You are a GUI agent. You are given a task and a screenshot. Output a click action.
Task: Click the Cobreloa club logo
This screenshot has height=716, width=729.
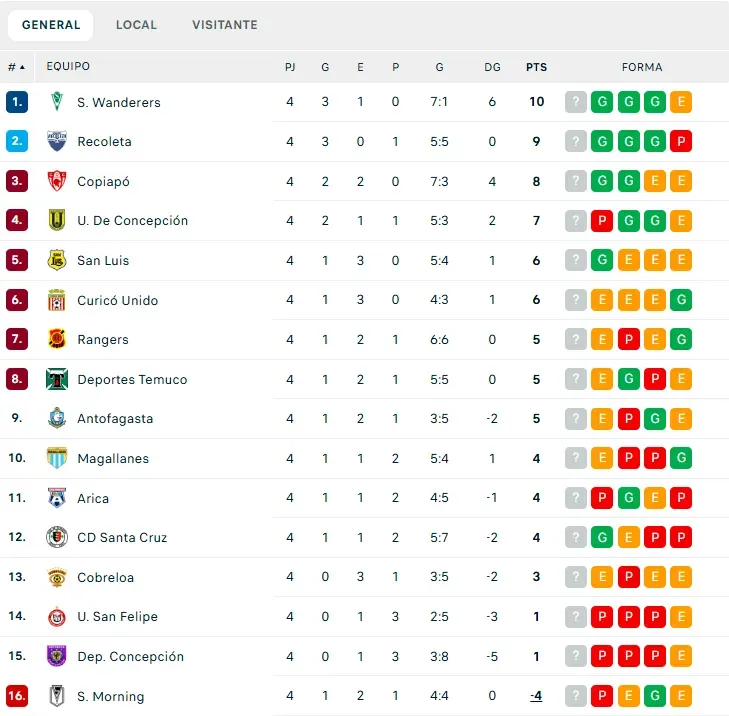point(57,577)
